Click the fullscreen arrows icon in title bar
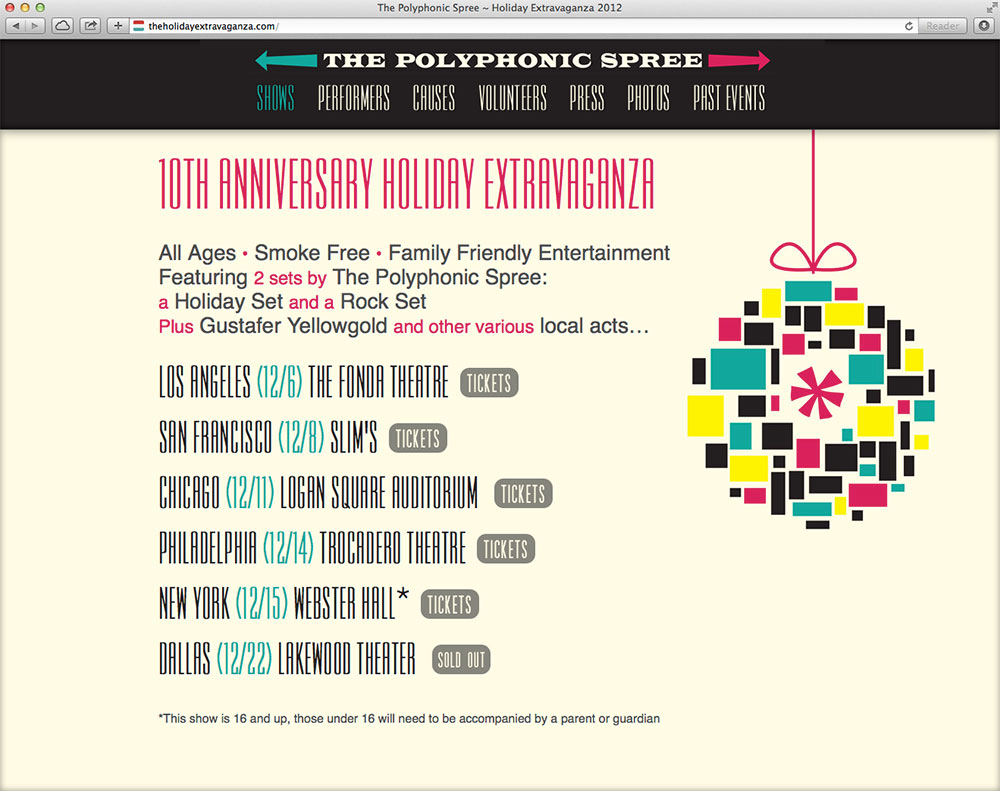 point(990,8)
